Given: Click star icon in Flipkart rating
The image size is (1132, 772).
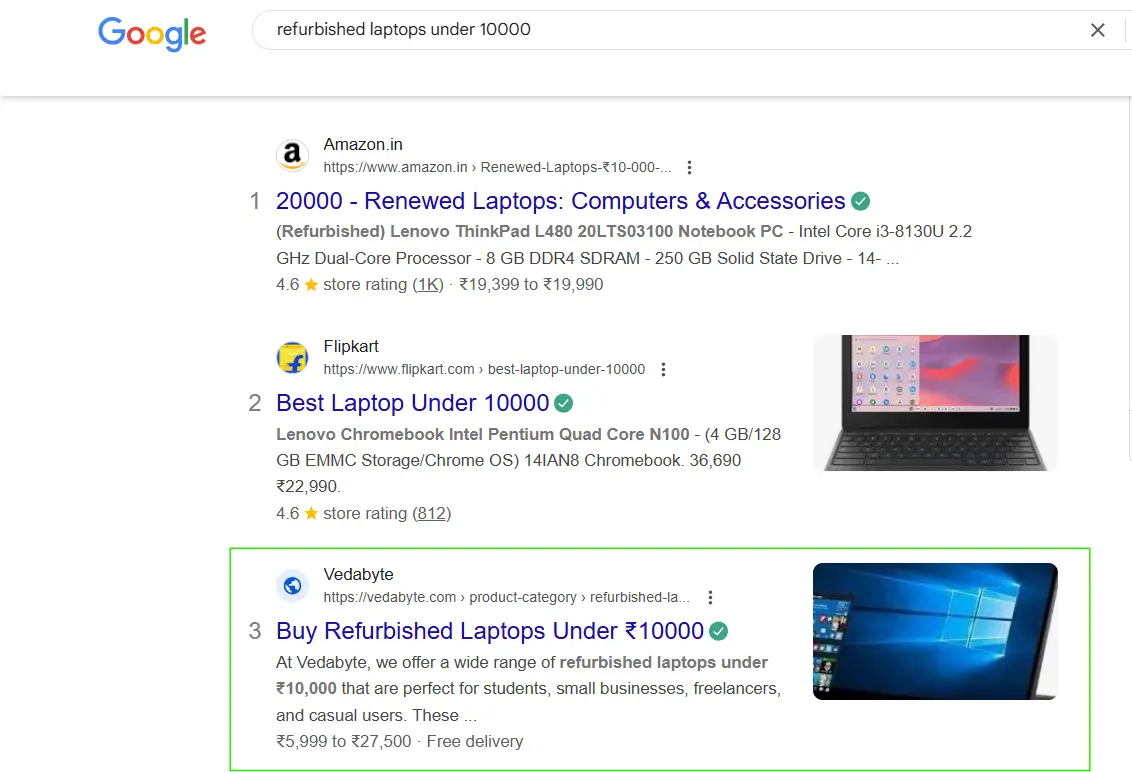Looking at the screenshot, I should tap(311, 513).
